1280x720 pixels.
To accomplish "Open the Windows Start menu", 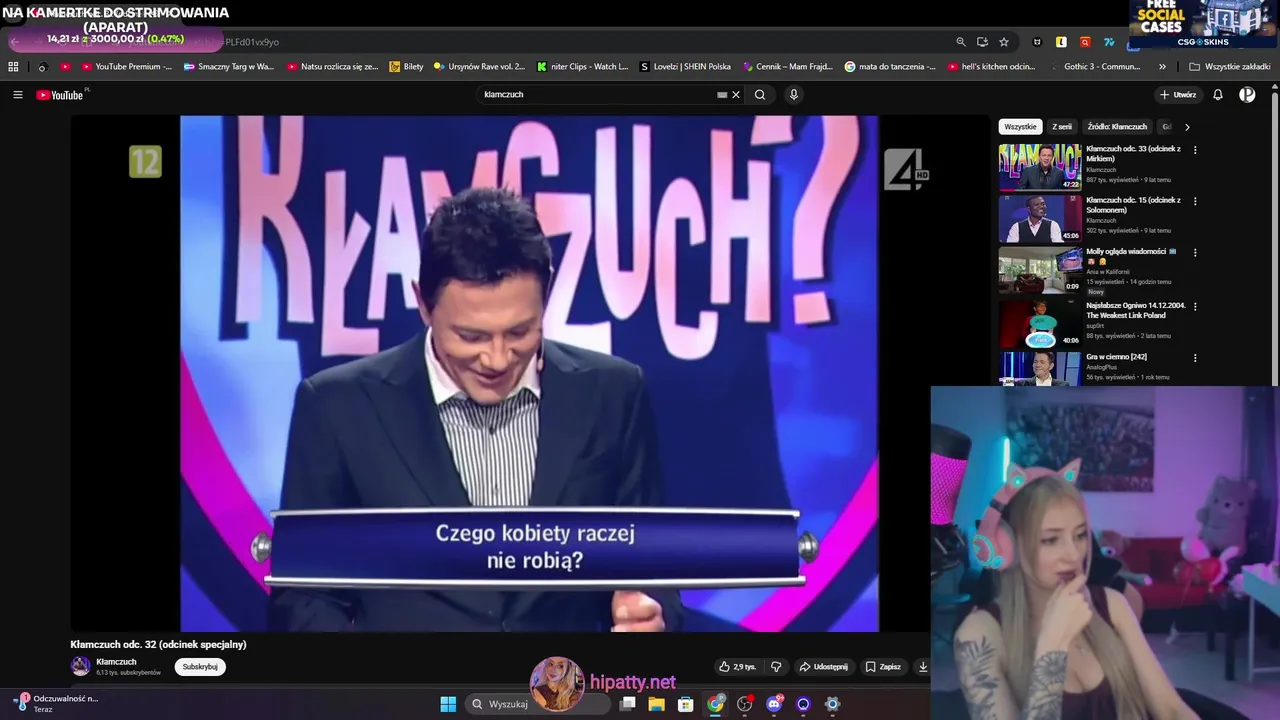I will pyautogui.click(x=448, y=704).
